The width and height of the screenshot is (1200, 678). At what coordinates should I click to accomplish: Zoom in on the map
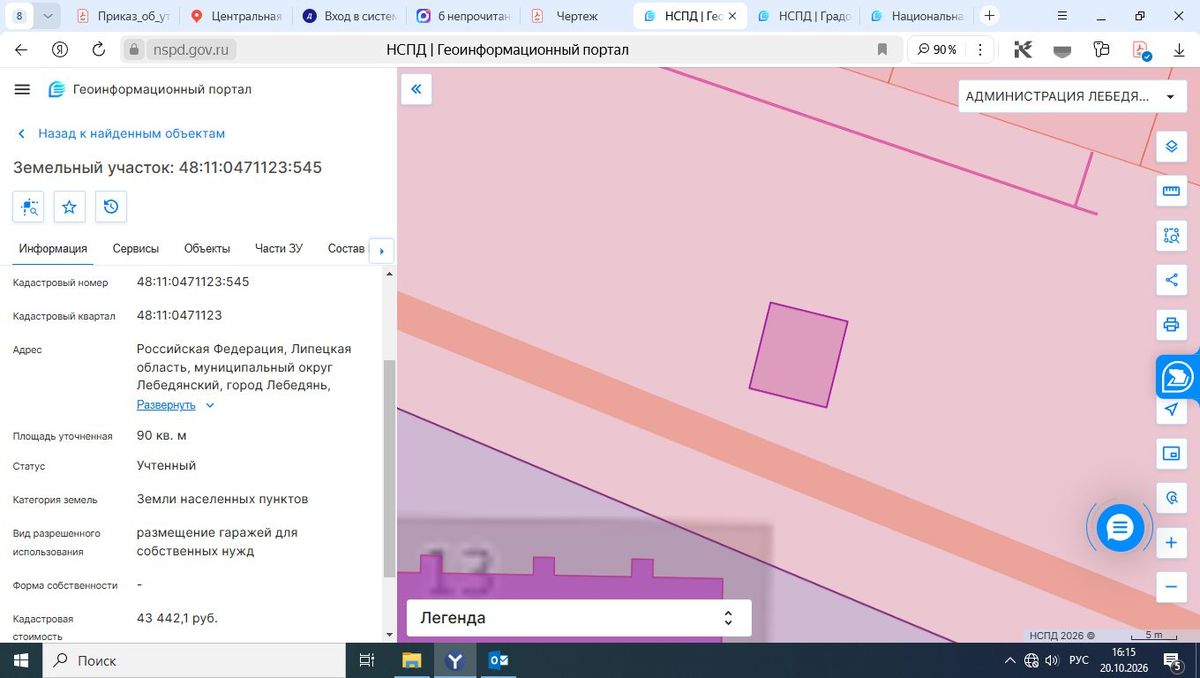1171,543
